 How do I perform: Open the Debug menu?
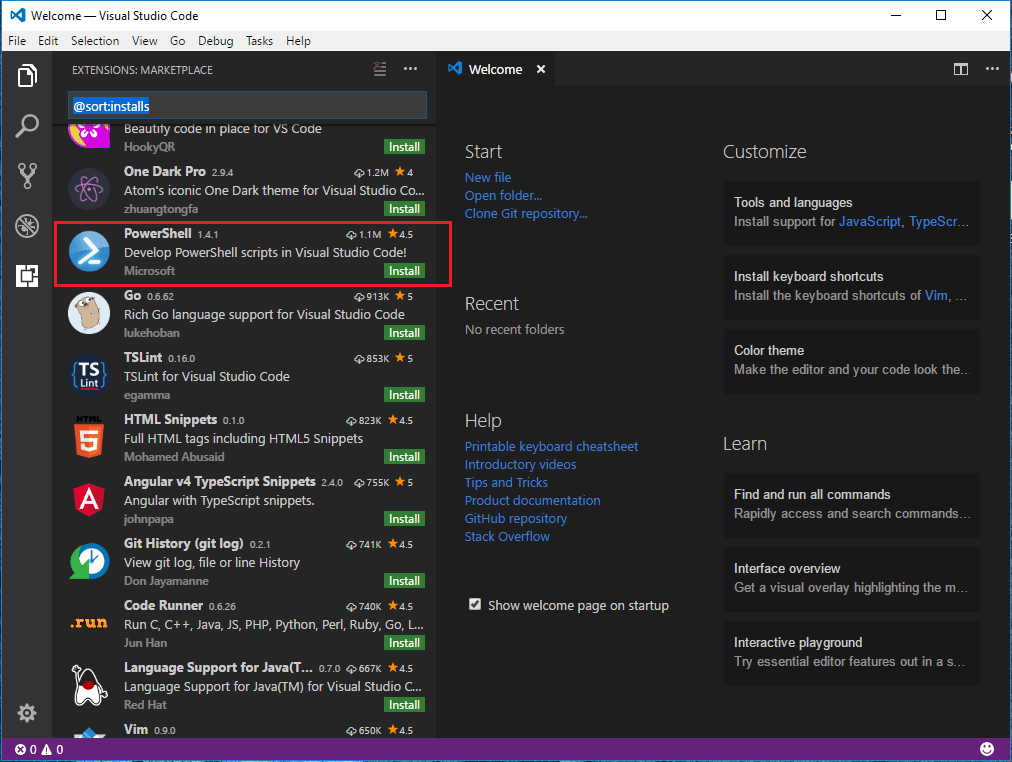pyautogui.click(x=215, y=41)
